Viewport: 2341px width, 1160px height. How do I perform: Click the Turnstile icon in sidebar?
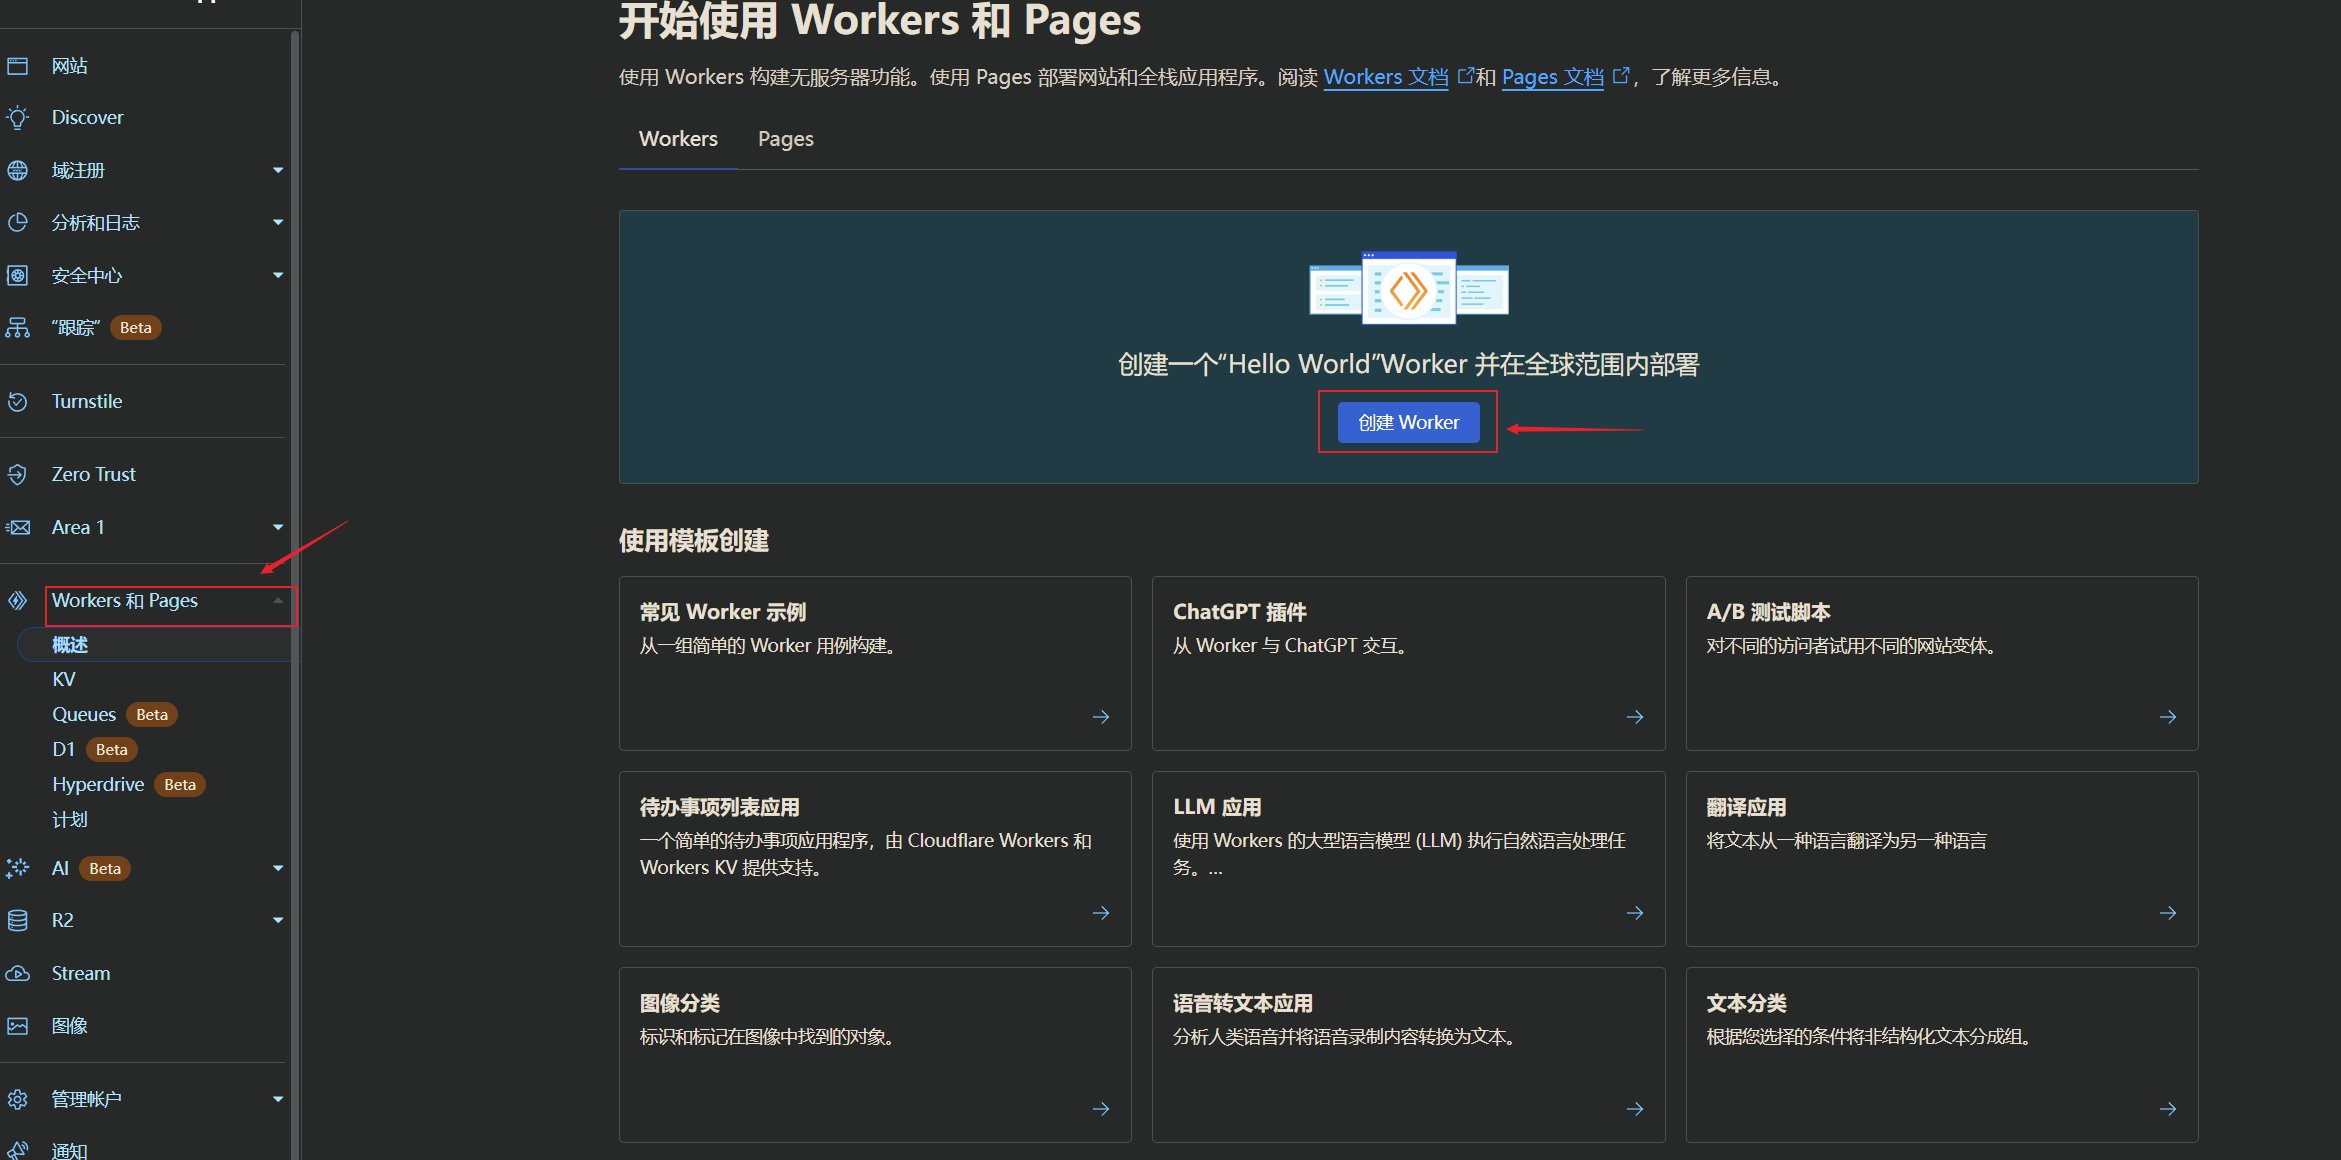[17, 402]
